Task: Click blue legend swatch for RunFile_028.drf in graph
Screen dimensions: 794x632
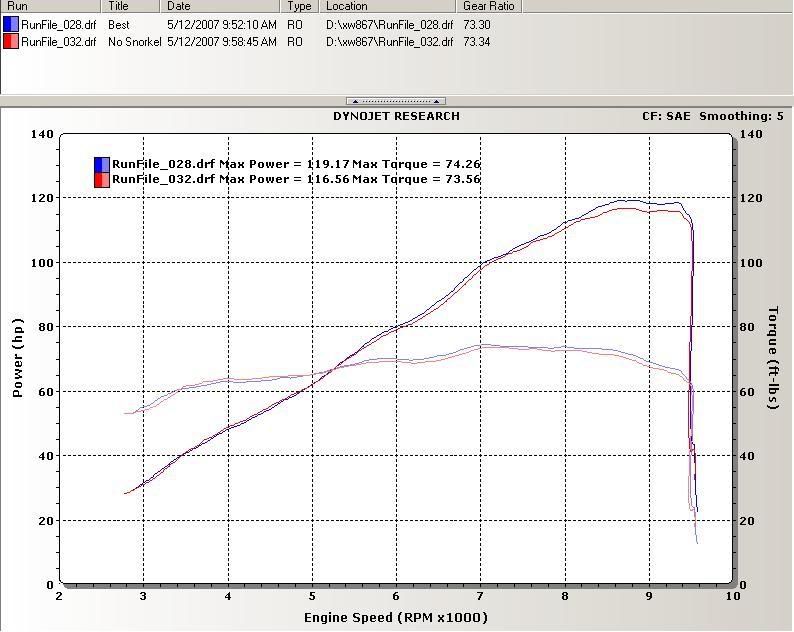Action: pyautogui.click(x=102, y=165)
